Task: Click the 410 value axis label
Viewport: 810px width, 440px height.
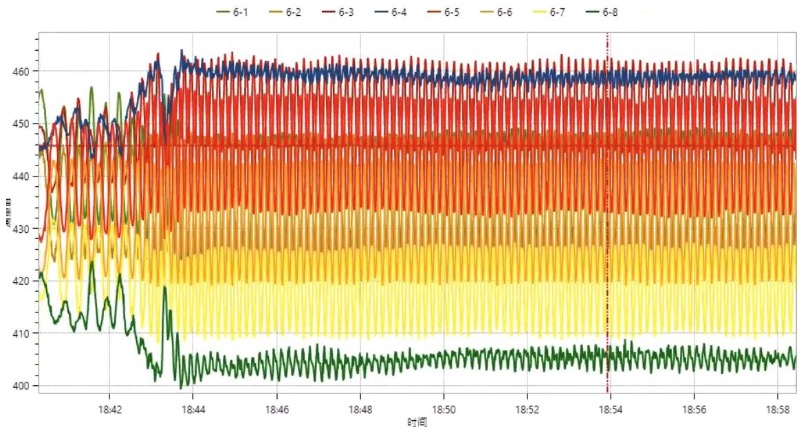Action: tap(21, 334)
